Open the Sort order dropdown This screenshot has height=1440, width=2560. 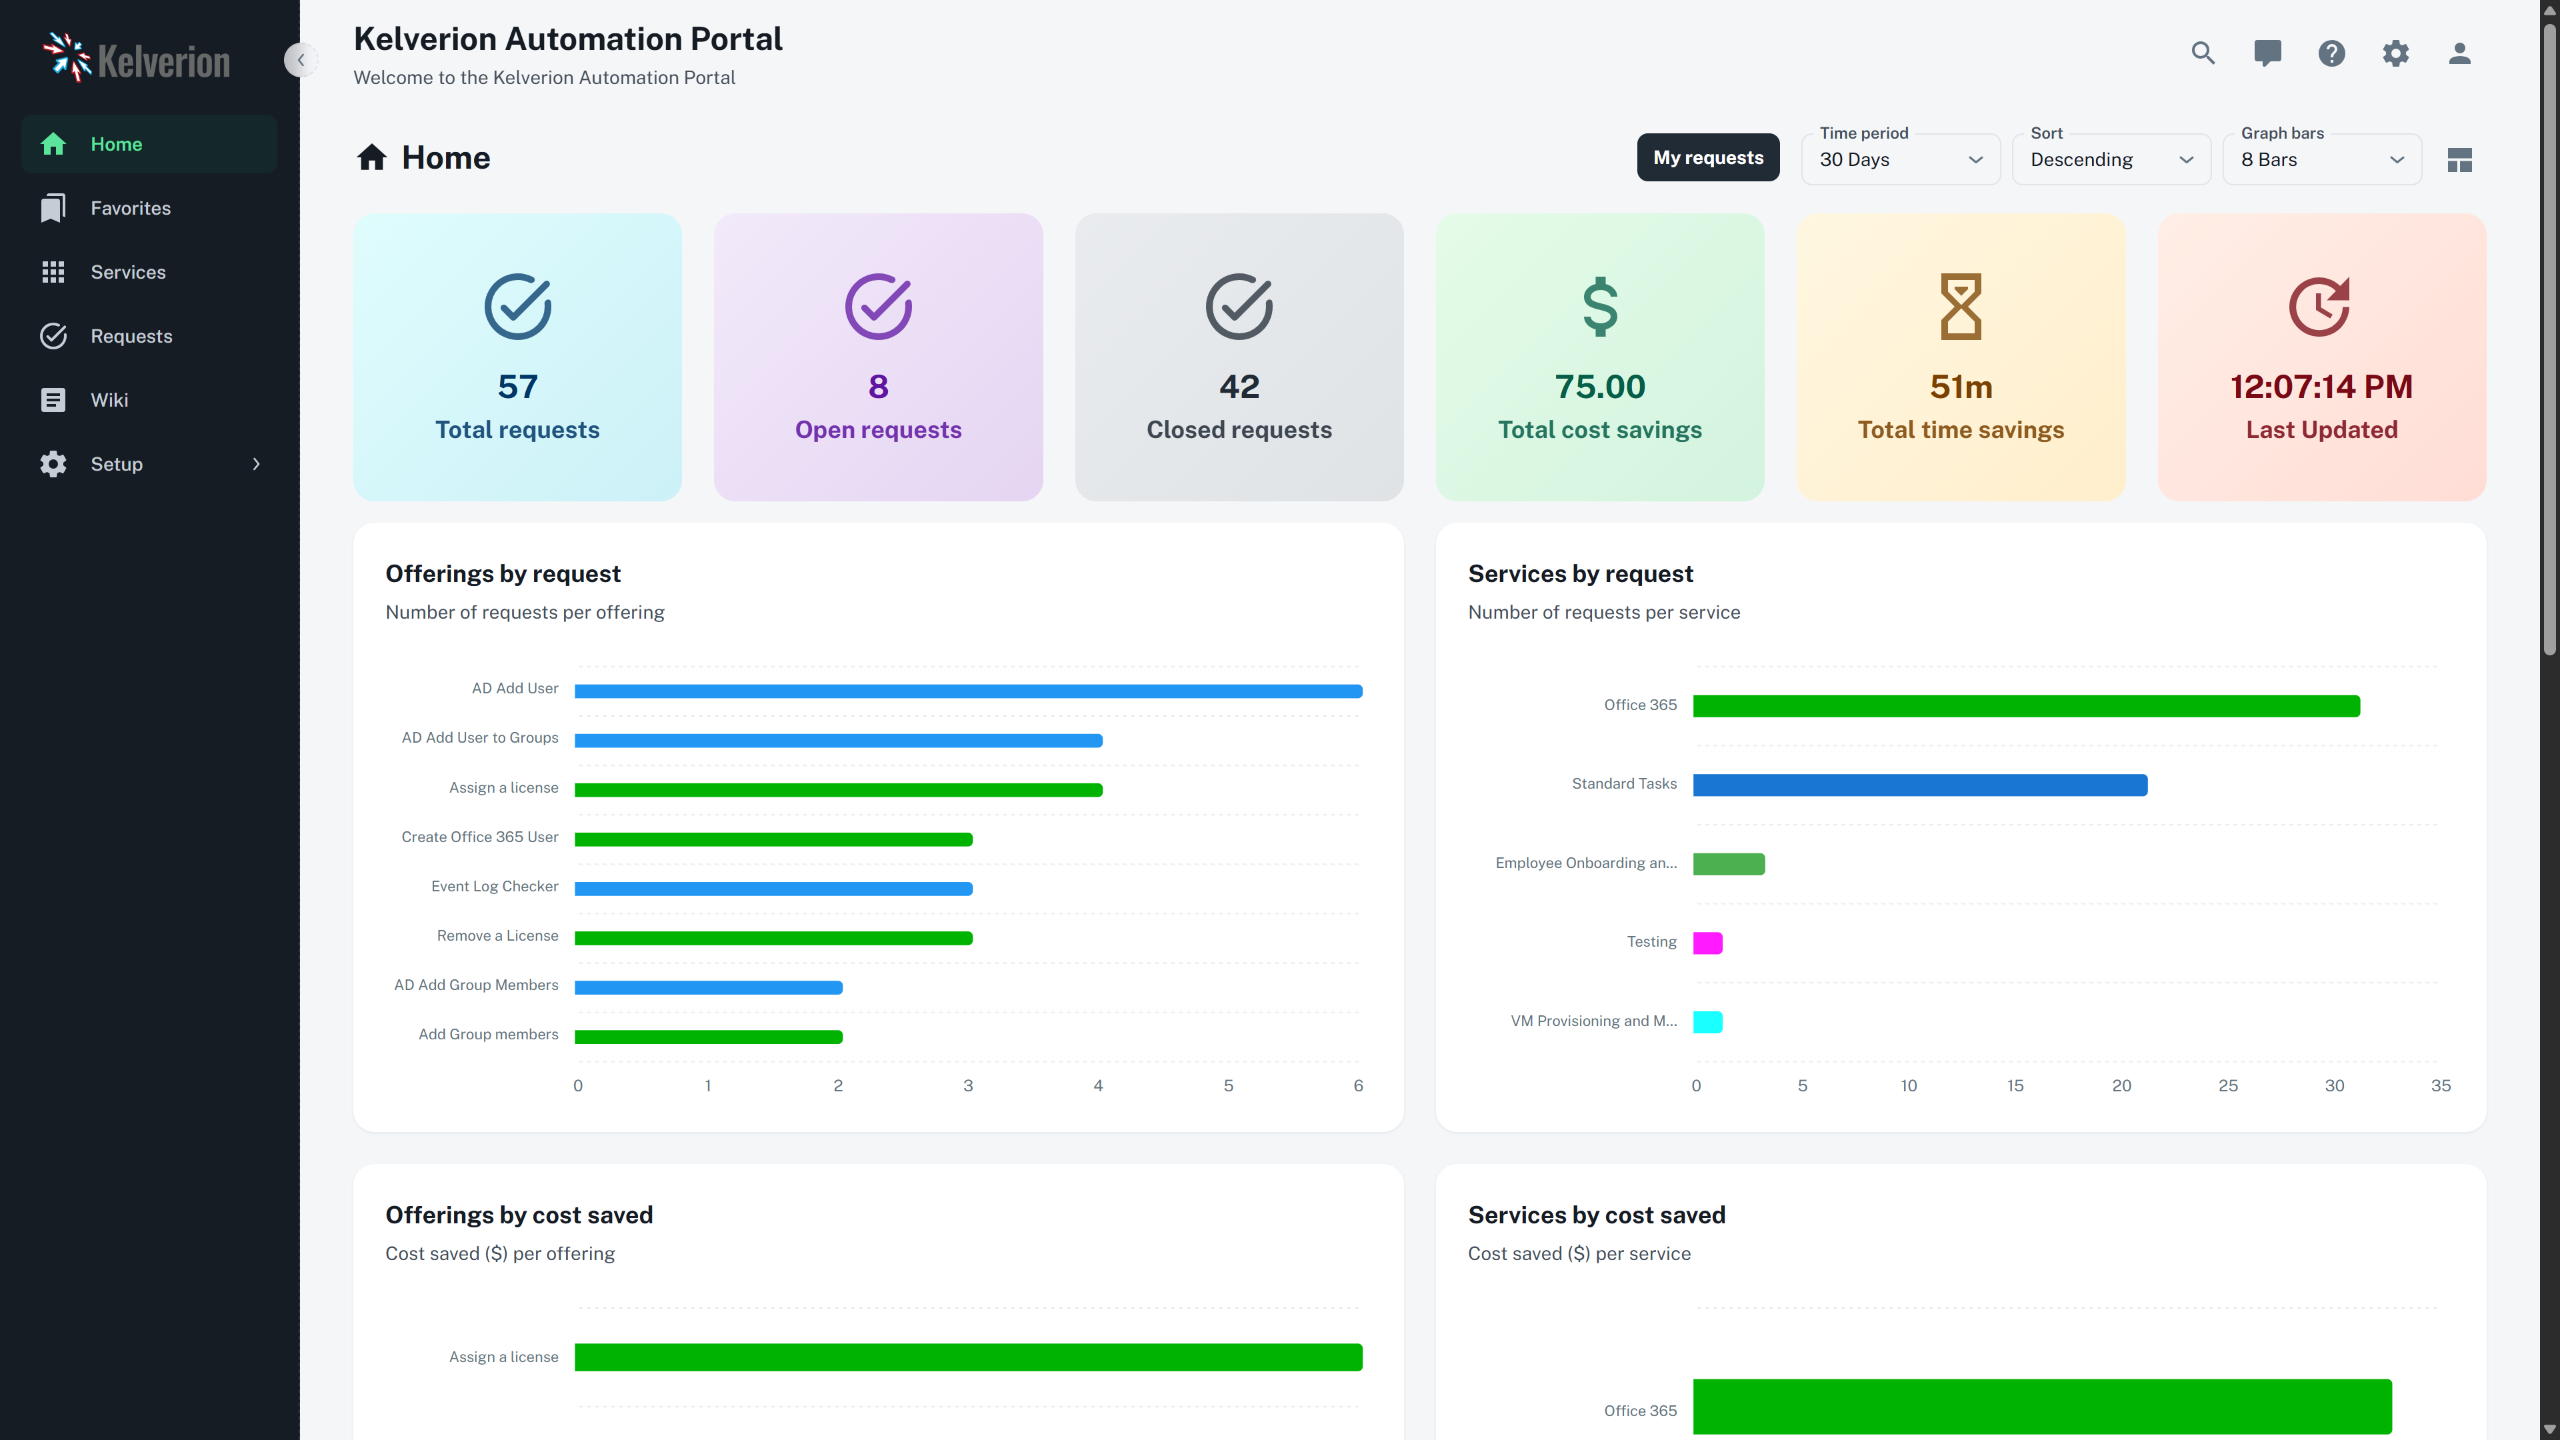[2110, 160]
